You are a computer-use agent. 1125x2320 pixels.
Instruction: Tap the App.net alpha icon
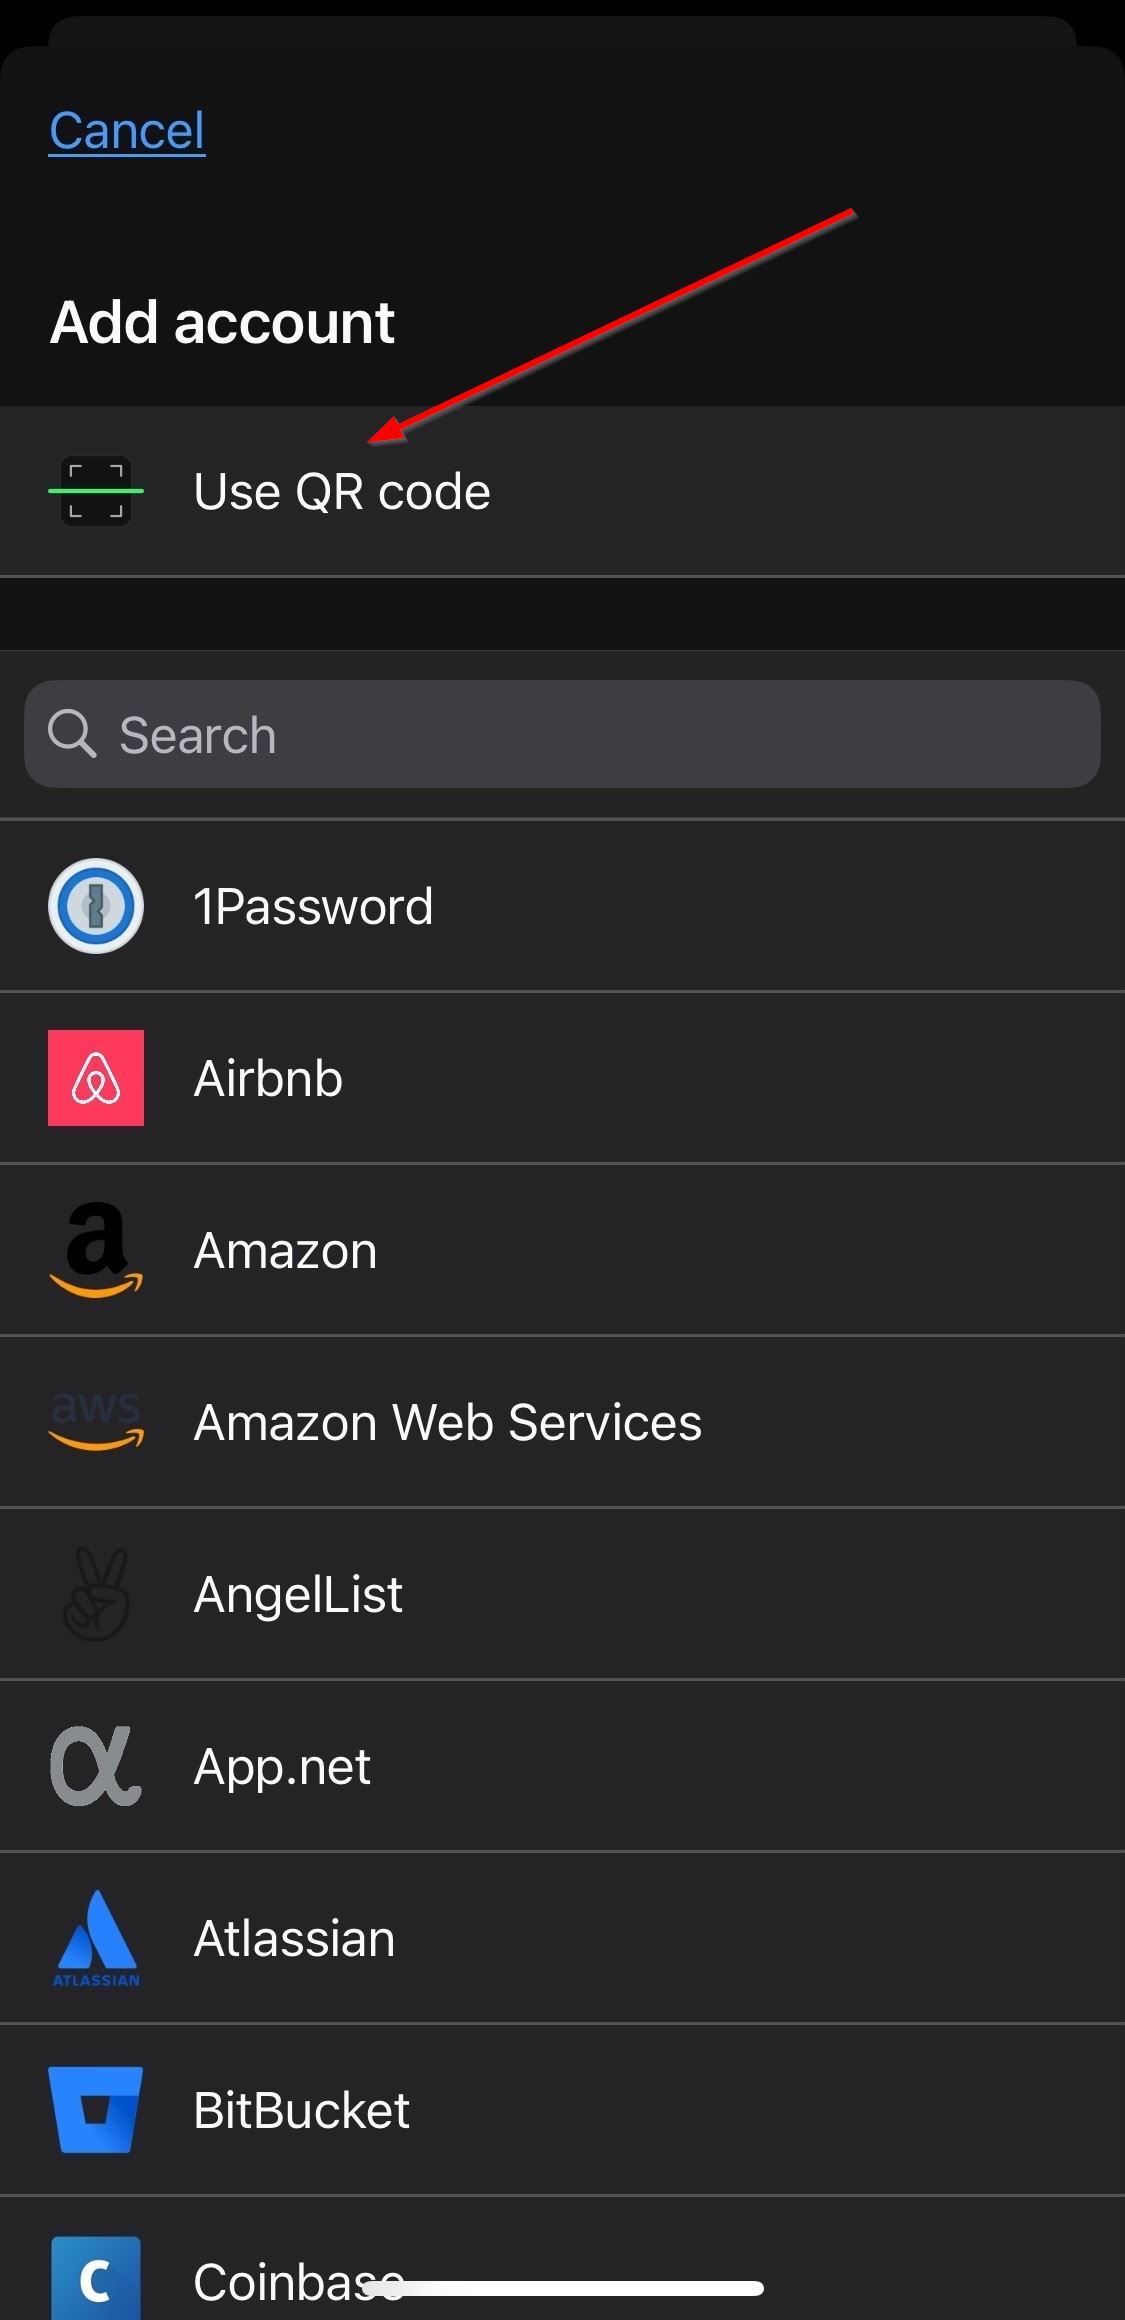[96, 1766]
